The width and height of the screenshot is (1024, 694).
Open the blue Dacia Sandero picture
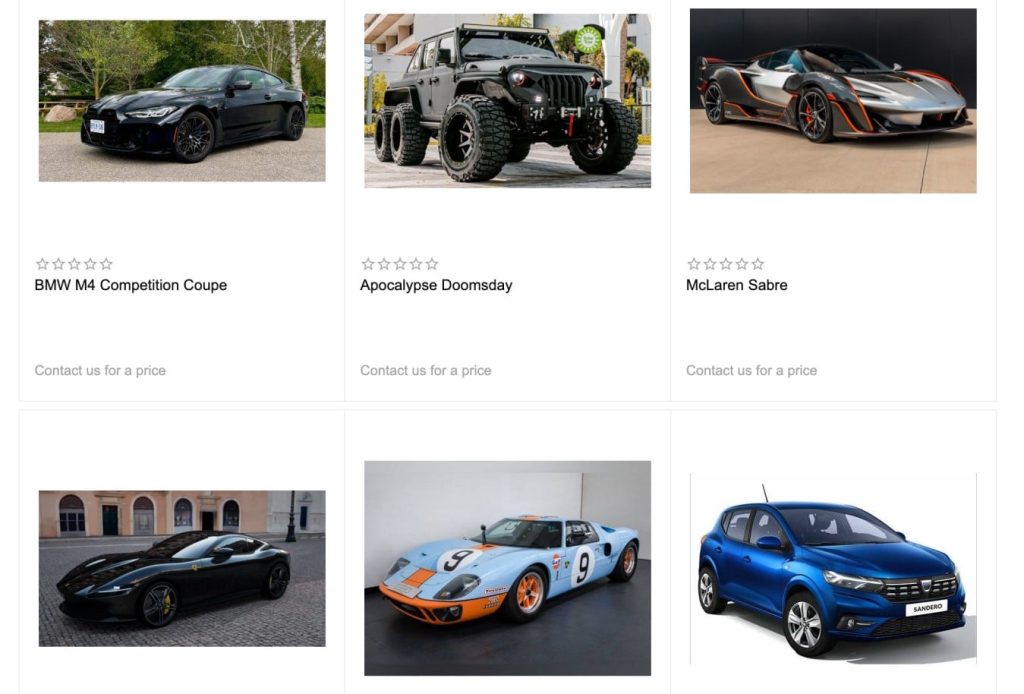(833, 568)
